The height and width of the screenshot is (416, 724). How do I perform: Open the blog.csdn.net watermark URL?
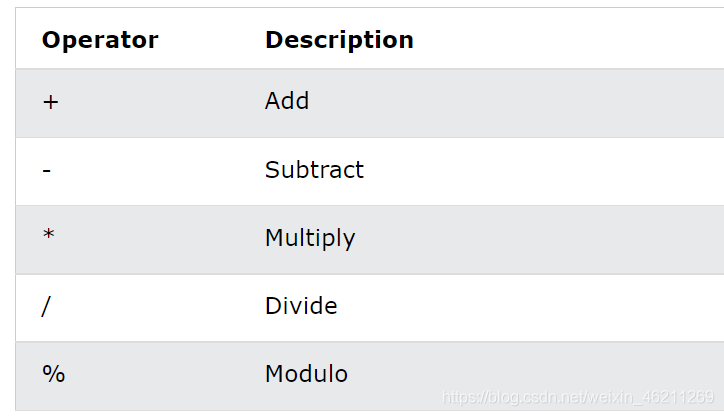578,398
